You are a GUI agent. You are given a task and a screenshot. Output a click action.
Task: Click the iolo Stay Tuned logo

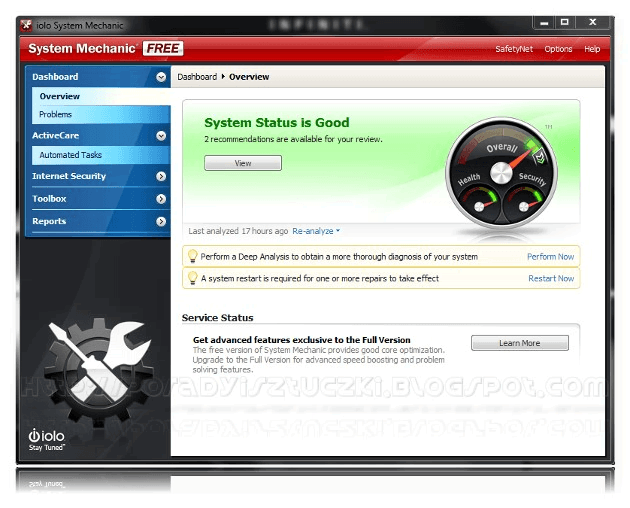tap(46, 440)
